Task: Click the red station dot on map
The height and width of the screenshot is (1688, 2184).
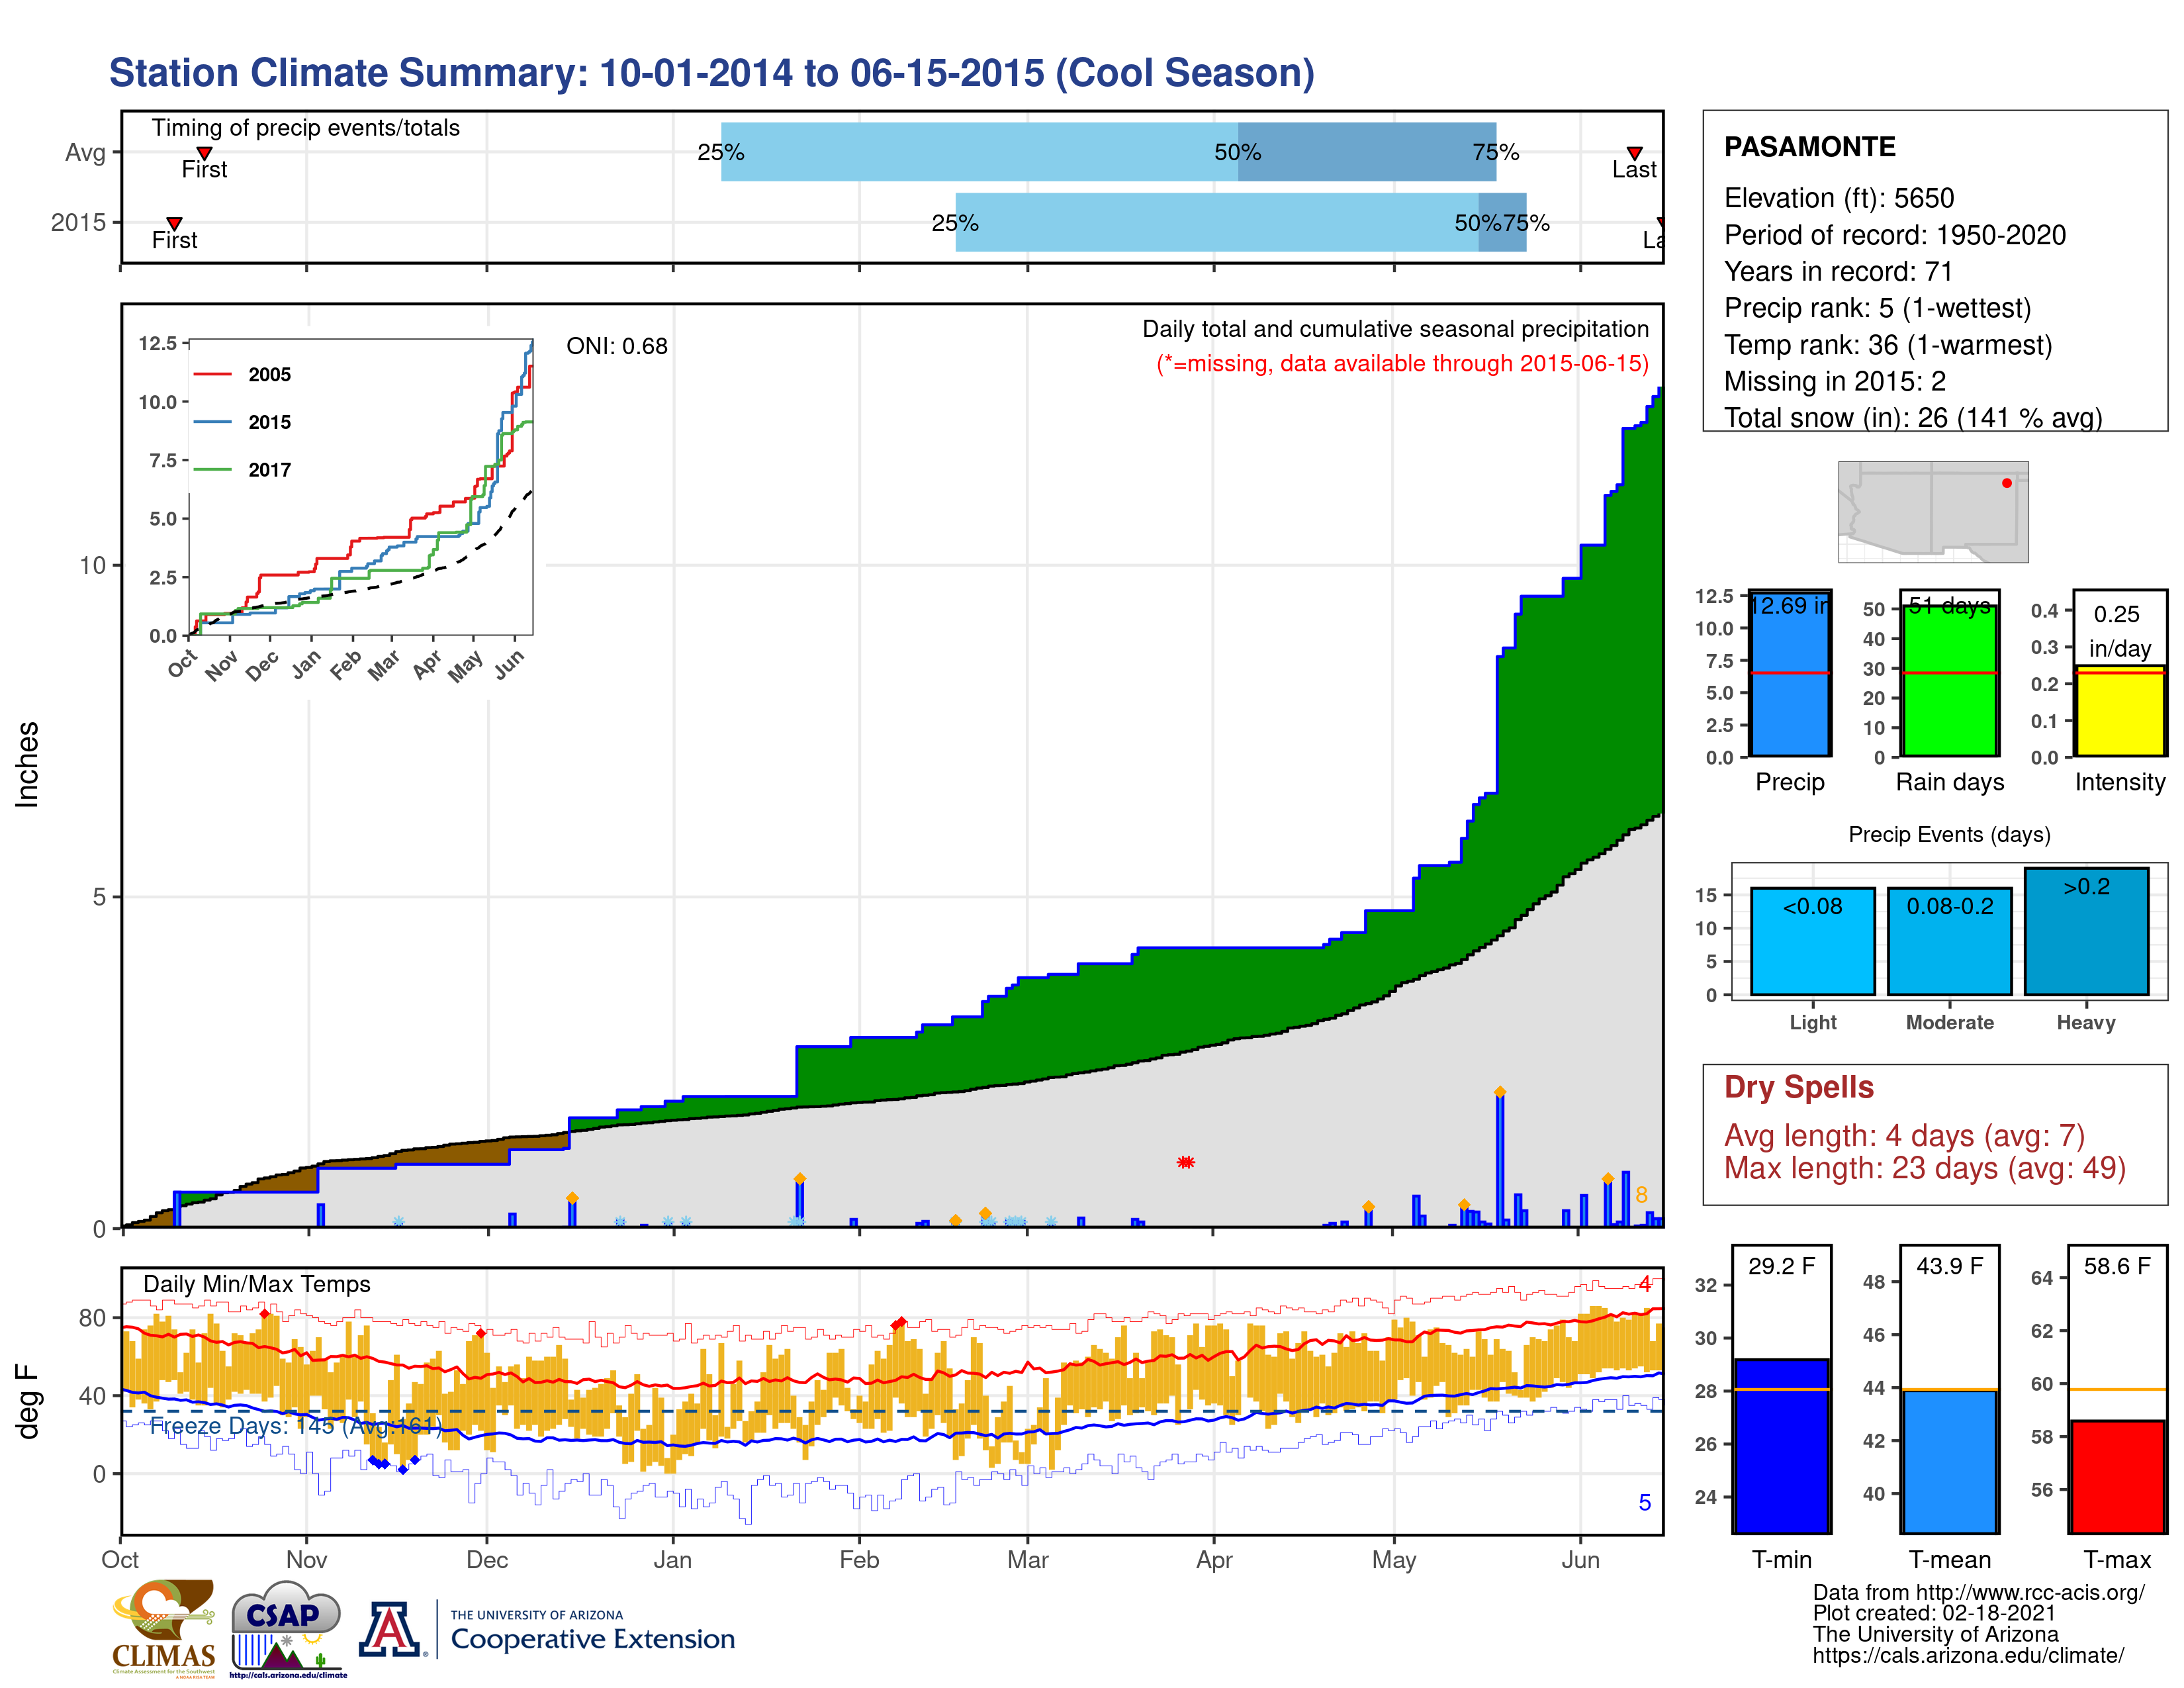Action: coord(2006,483)
